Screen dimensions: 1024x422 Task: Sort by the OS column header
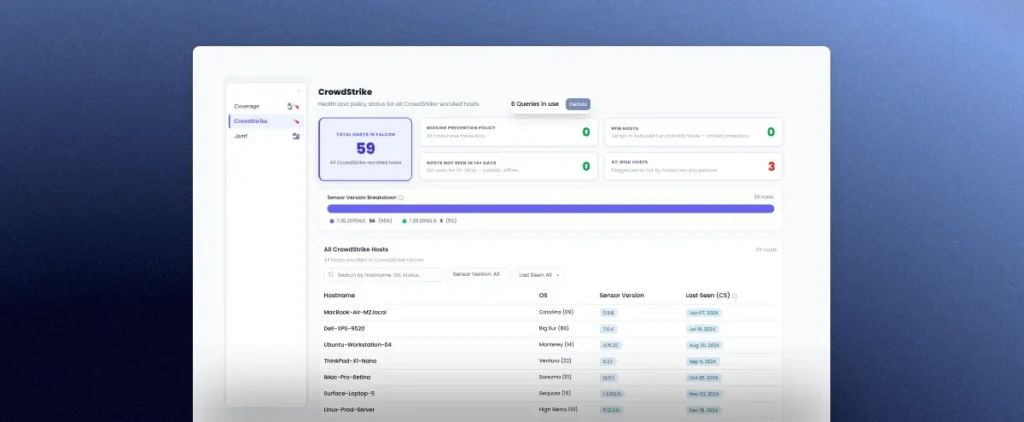click(543, 295)
